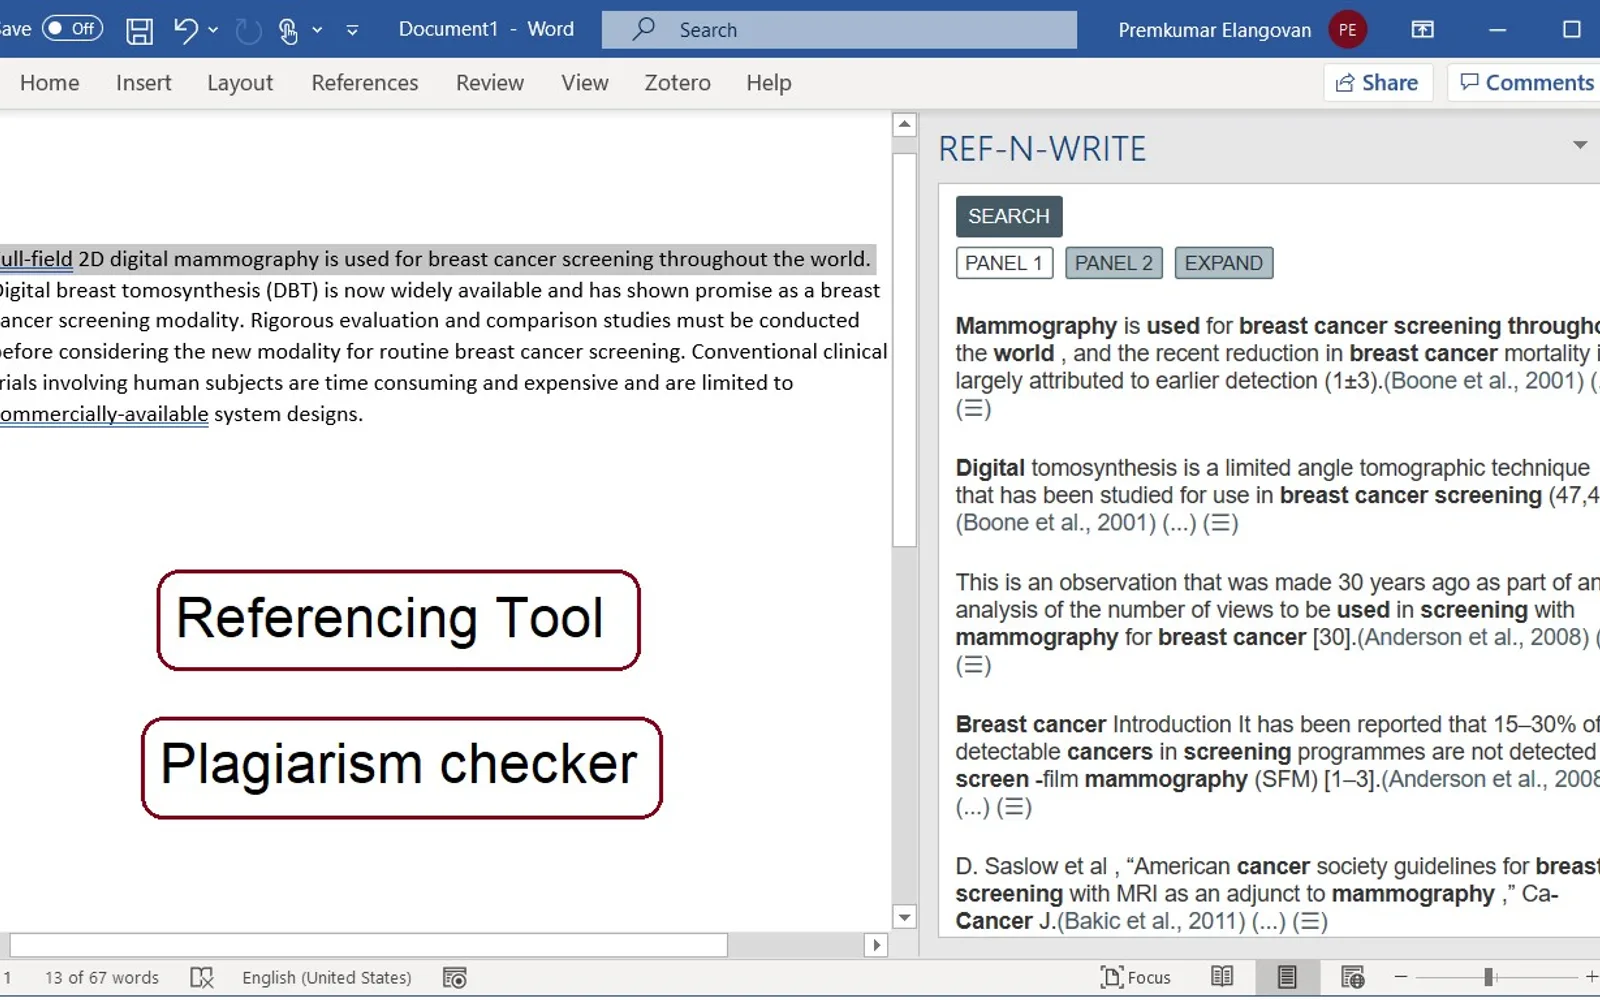Image resolution: width=1600 pixels, height=1000 pixels.
Task: Click the EXPAND button
Action: pos(1224,263)
